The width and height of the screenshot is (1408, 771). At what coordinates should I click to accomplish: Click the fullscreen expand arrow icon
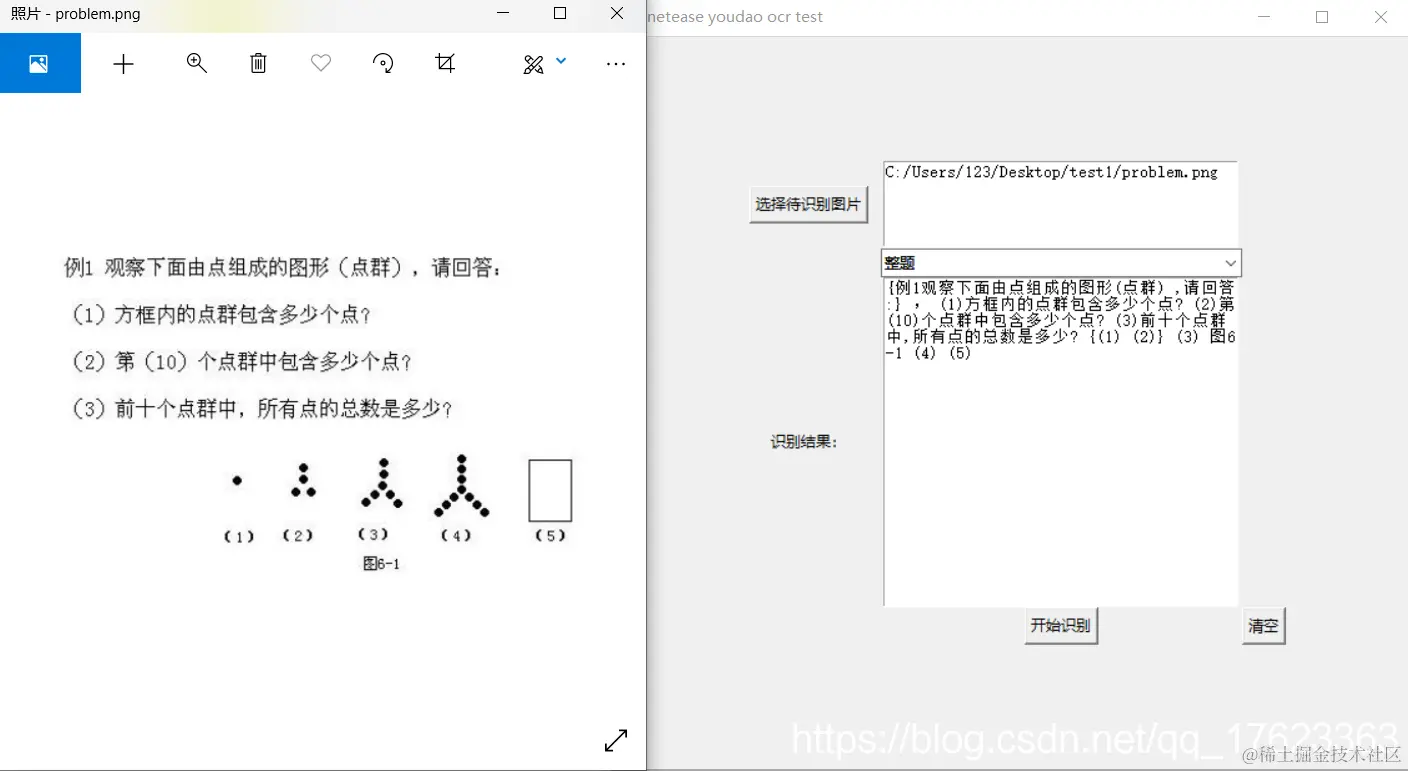point(616,740)
